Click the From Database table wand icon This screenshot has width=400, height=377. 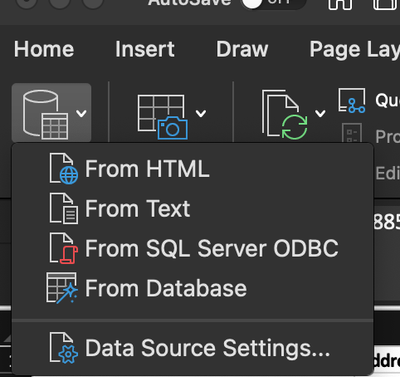click(x=62, y=288)
